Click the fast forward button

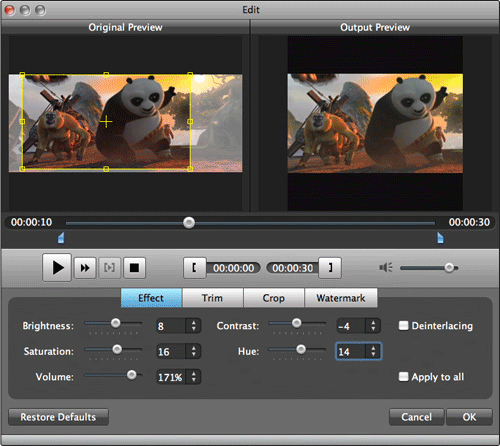pyautogui.click(x=85, y=268)
